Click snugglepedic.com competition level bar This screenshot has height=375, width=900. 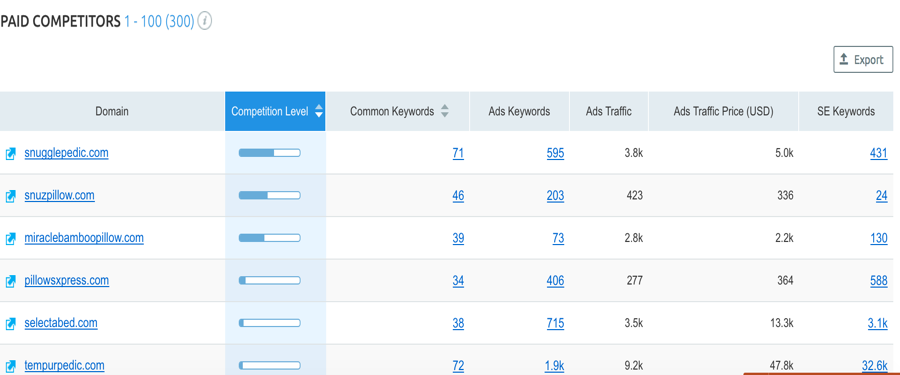[x=269, y=153]
